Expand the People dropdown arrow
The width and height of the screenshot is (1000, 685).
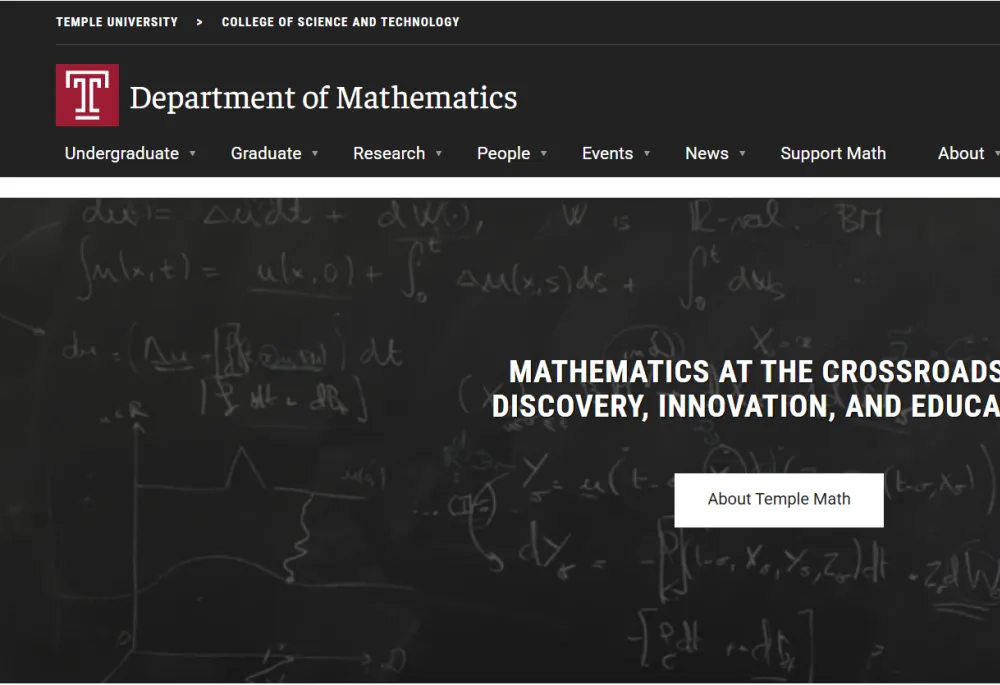tap(544, 154)
